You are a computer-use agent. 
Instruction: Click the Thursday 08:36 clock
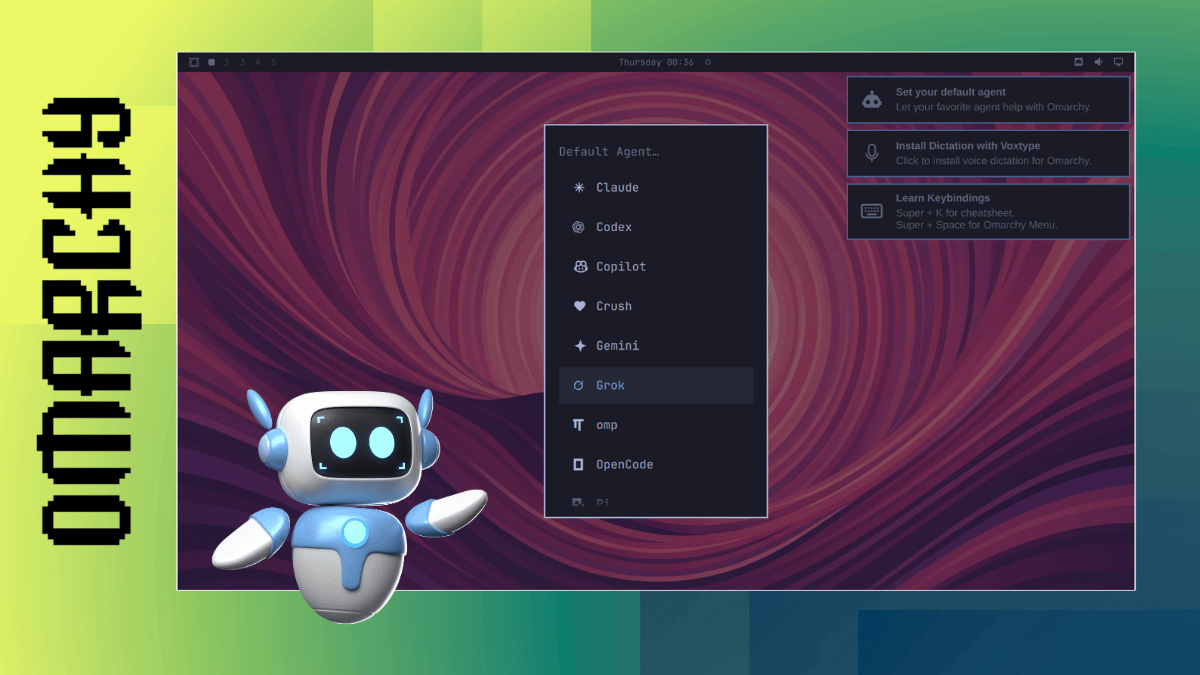656,62
